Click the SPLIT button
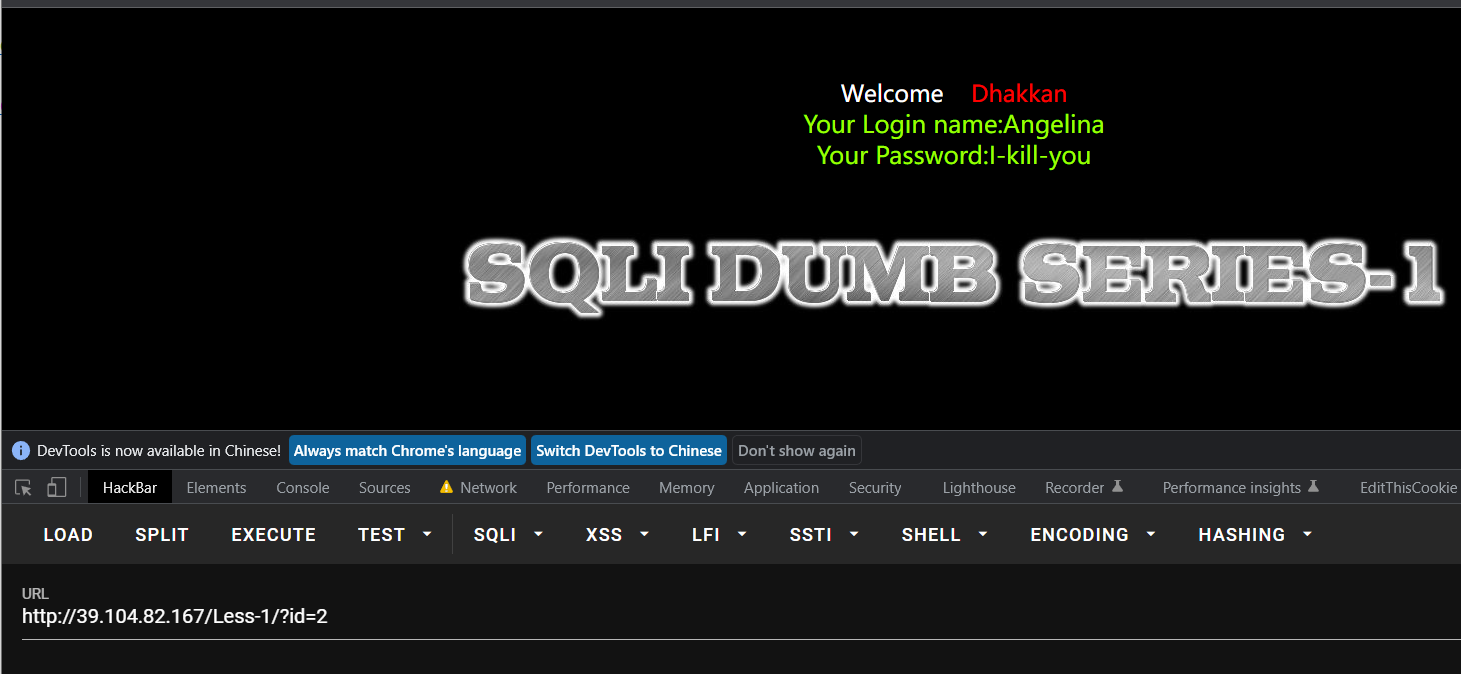The width and height of the screenshot is (1461, 674). pos(162,535)
